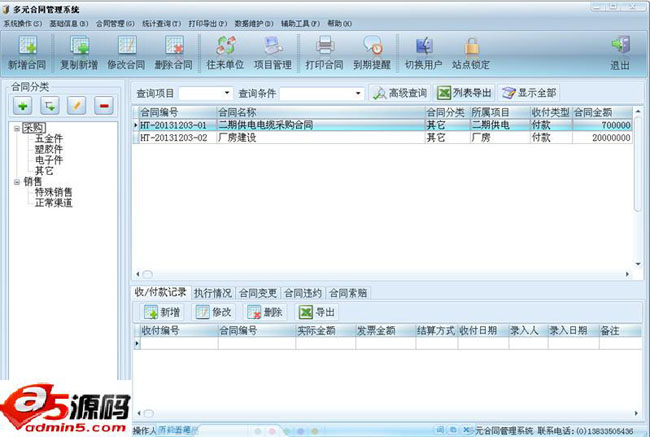Select contract row HT-20131203-02
Image resolution: width=650 pixels, height=437 pixels.
pyautogui.click(x=383, y=138)
